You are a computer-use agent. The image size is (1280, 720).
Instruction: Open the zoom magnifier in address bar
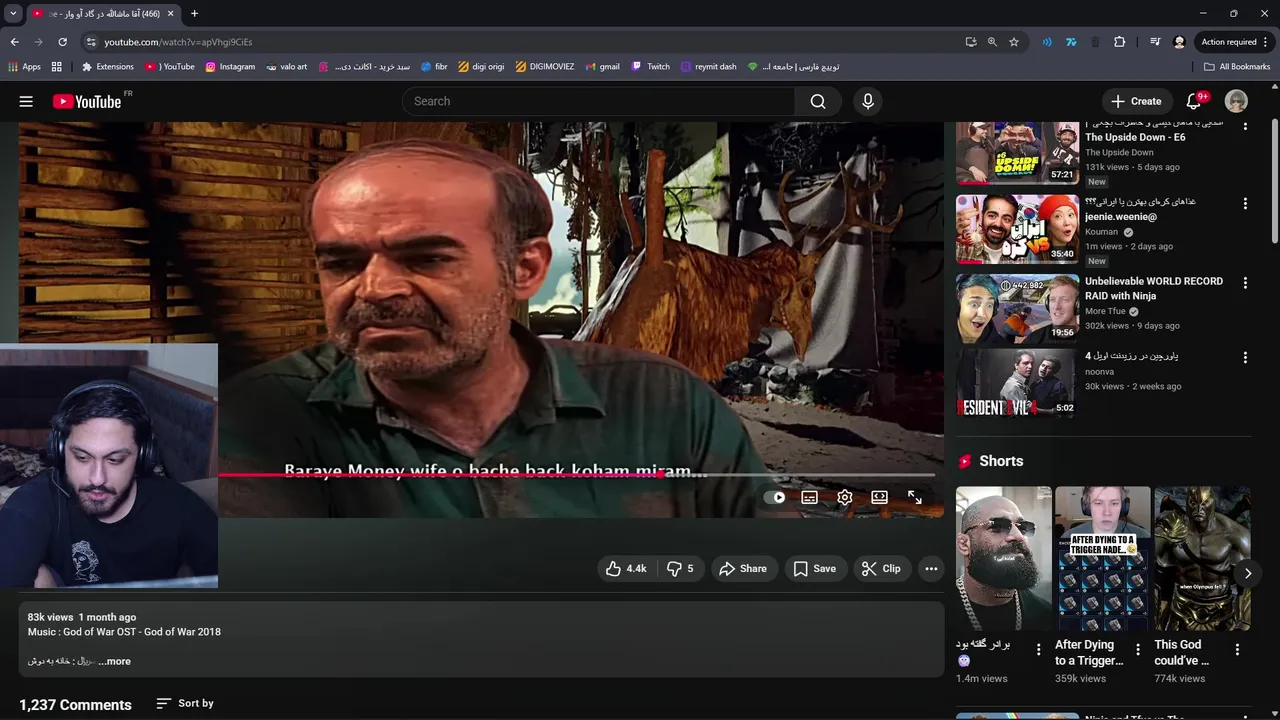(992, 42)
